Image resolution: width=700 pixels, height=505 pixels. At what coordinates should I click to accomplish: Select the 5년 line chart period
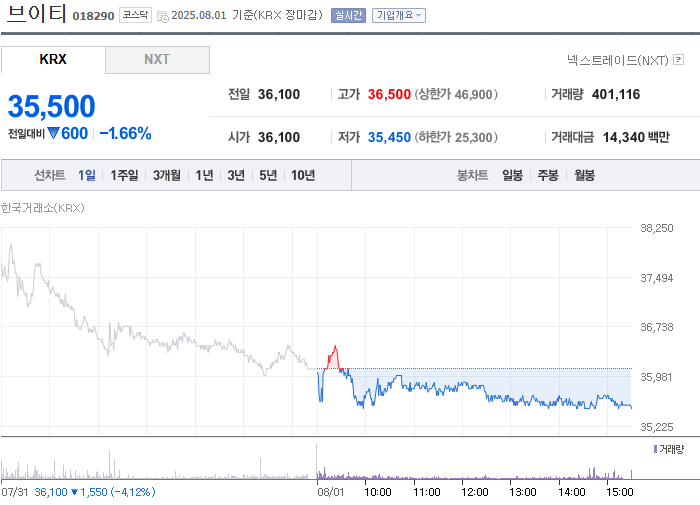tap(268, 175)
